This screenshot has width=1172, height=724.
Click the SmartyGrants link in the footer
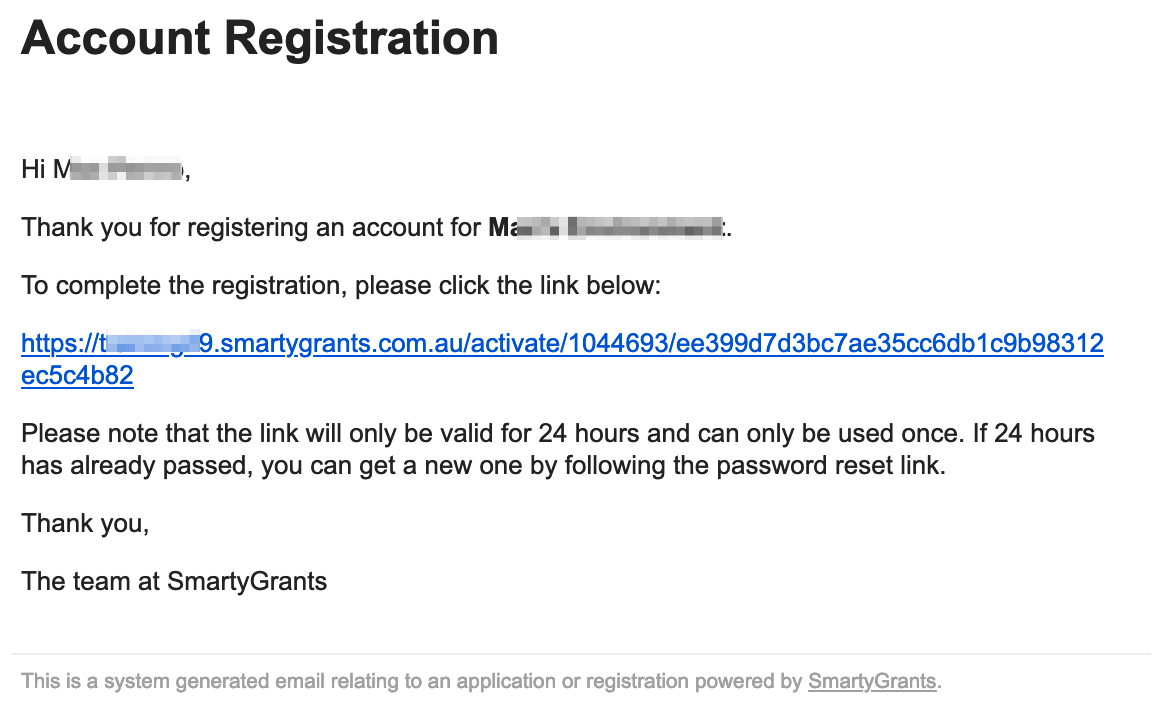(872, 682)
